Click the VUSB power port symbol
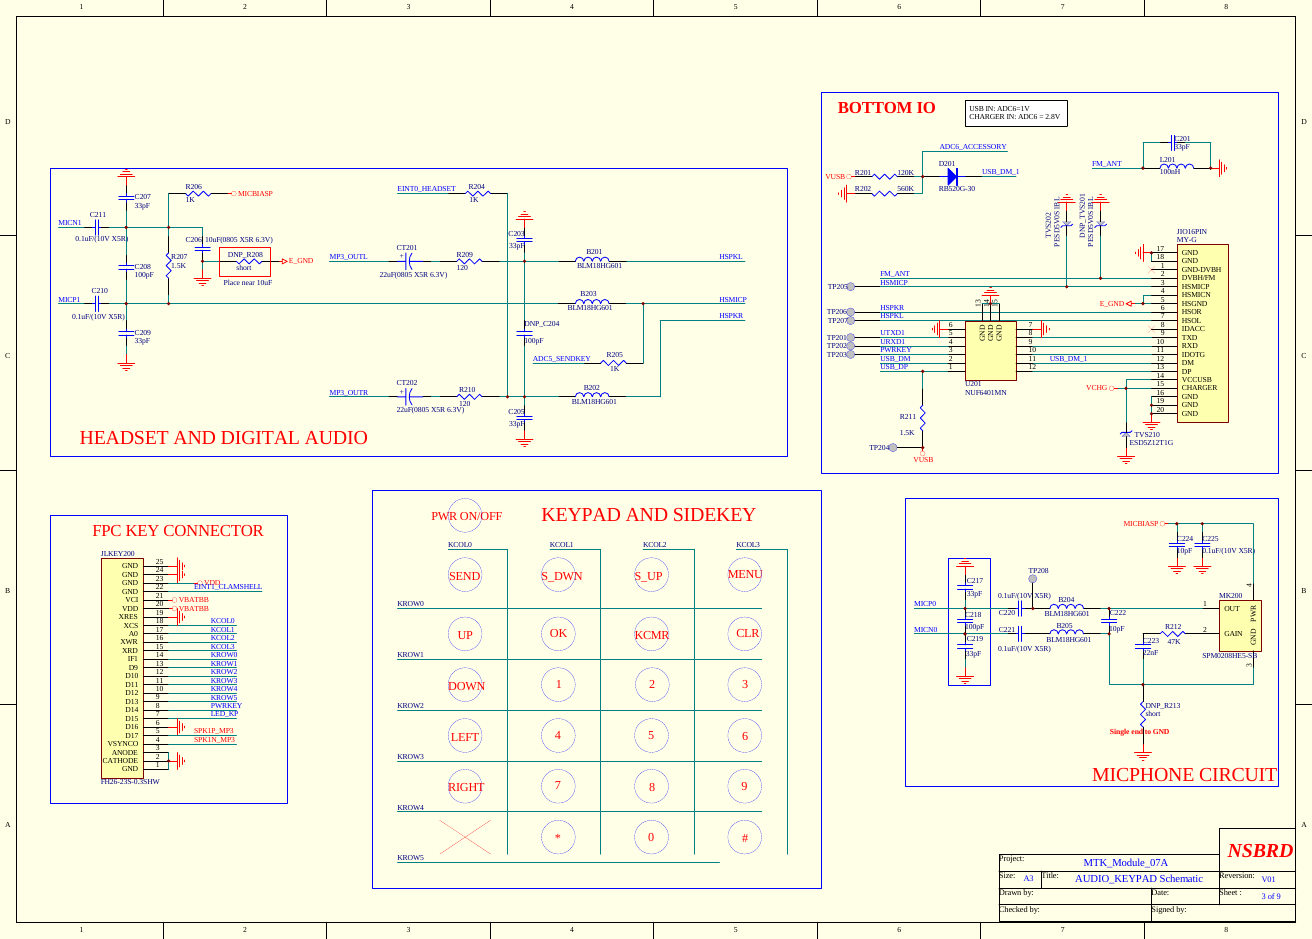Image resolution: width=1312 pixels, height=939 pixels. 922,453
